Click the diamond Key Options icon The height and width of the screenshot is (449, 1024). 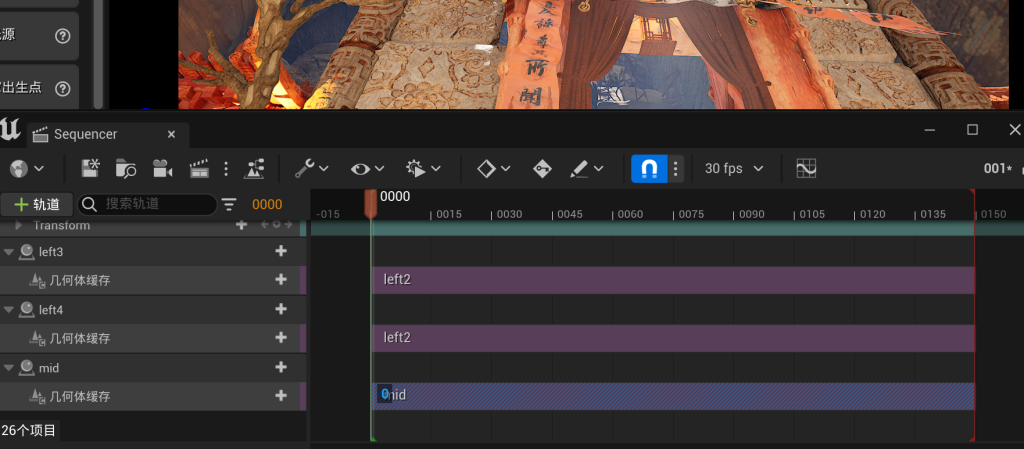486,168
